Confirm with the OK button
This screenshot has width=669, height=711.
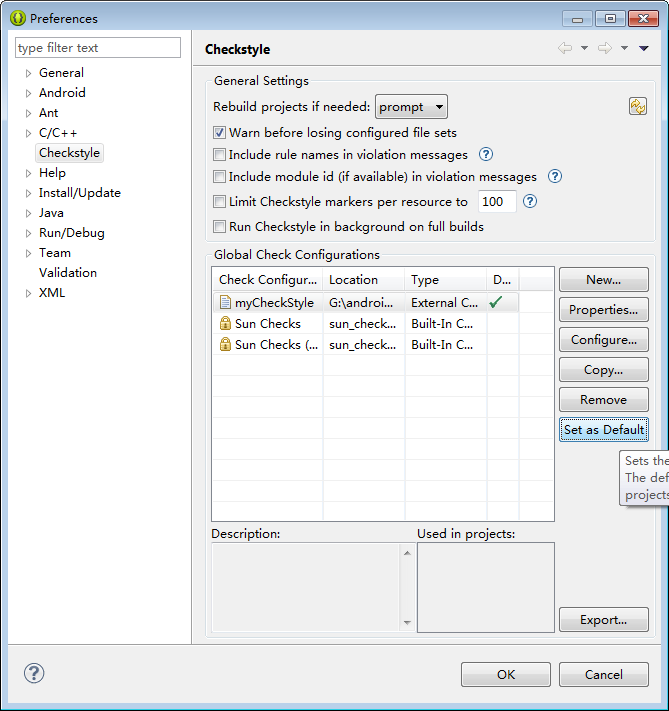click(506, 674)
